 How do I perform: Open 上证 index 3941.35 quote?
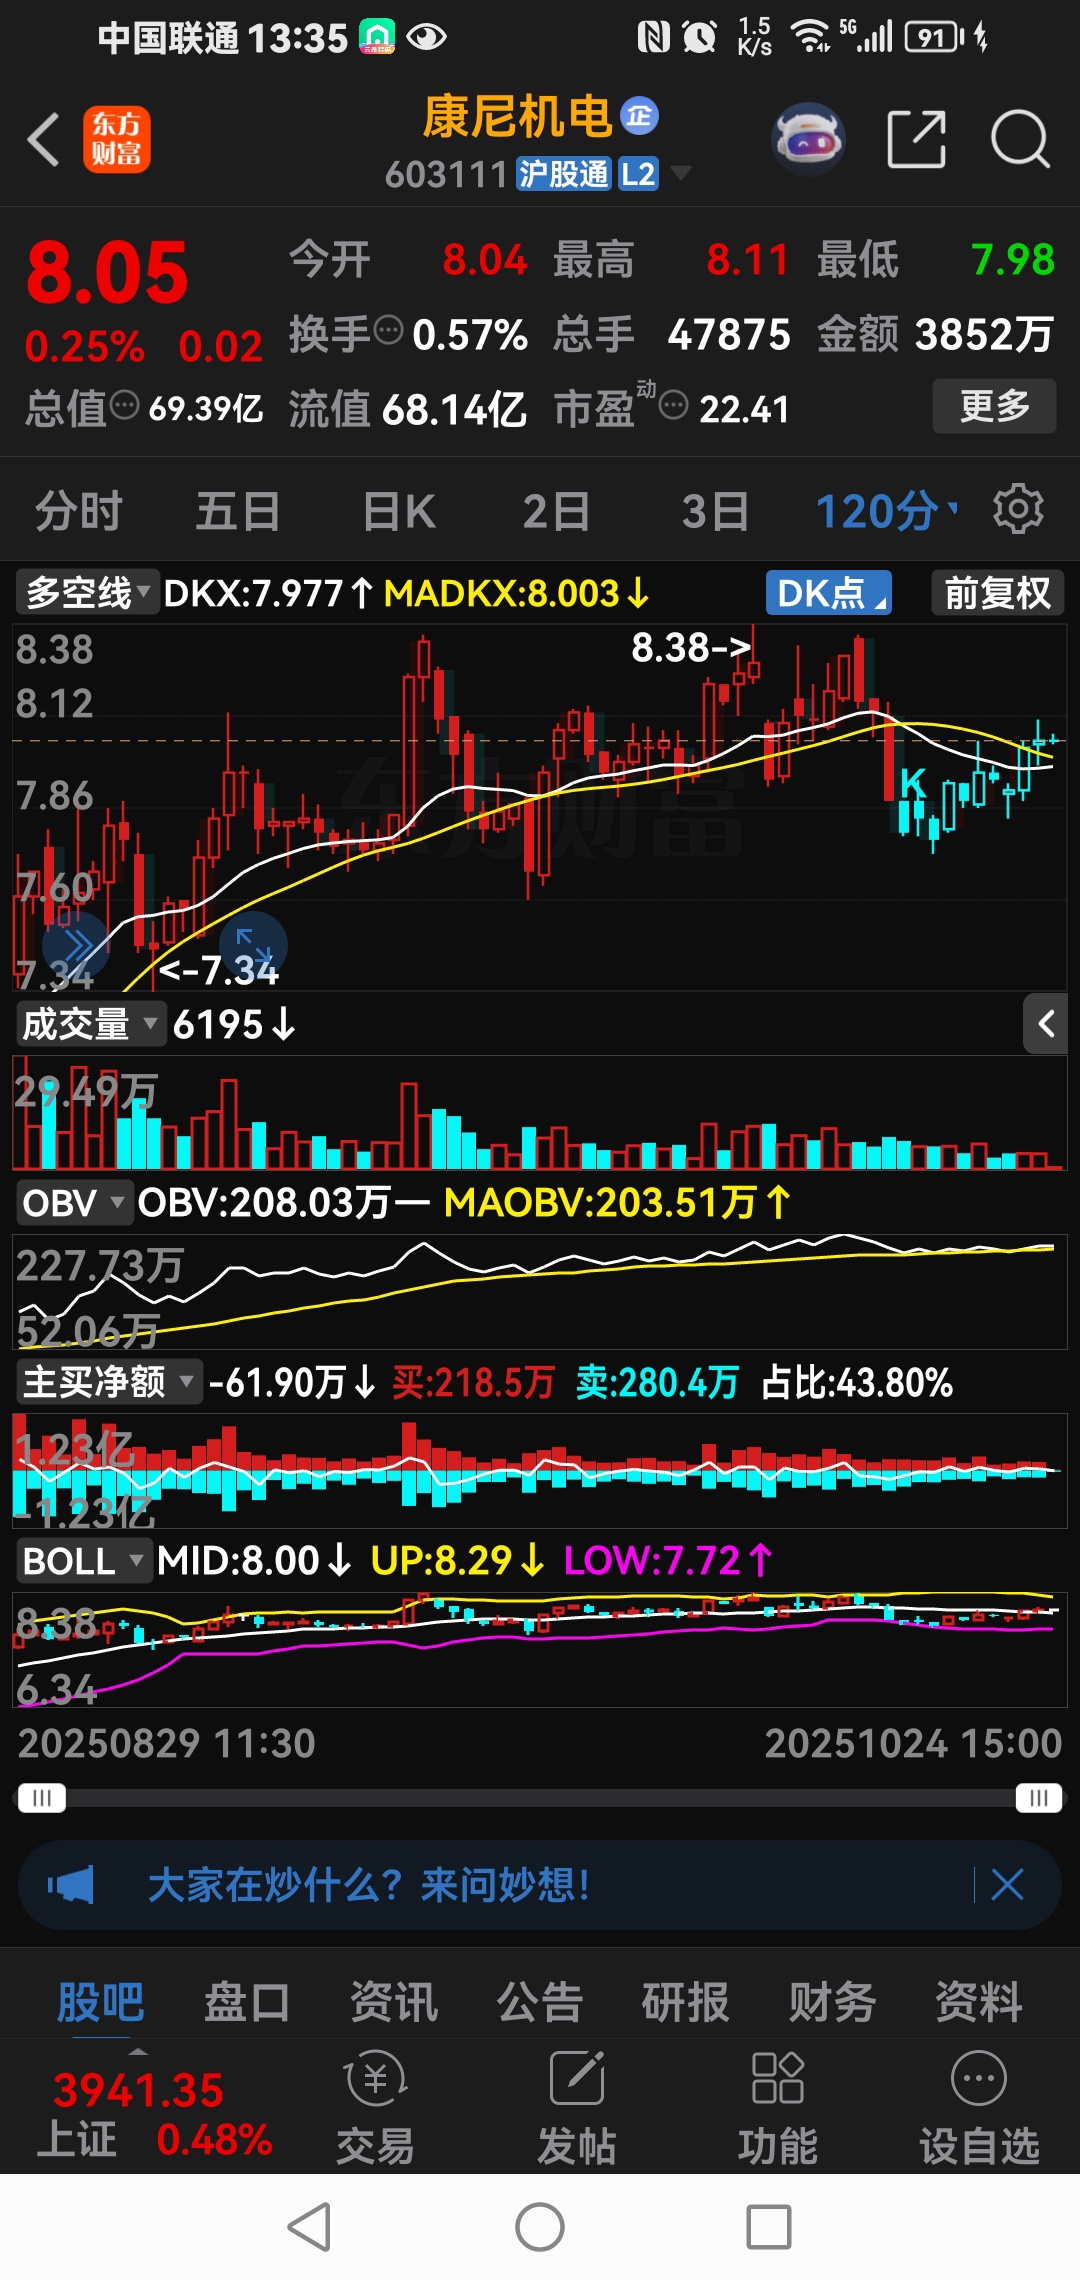pyautogui.click(x=155, y=2114)
